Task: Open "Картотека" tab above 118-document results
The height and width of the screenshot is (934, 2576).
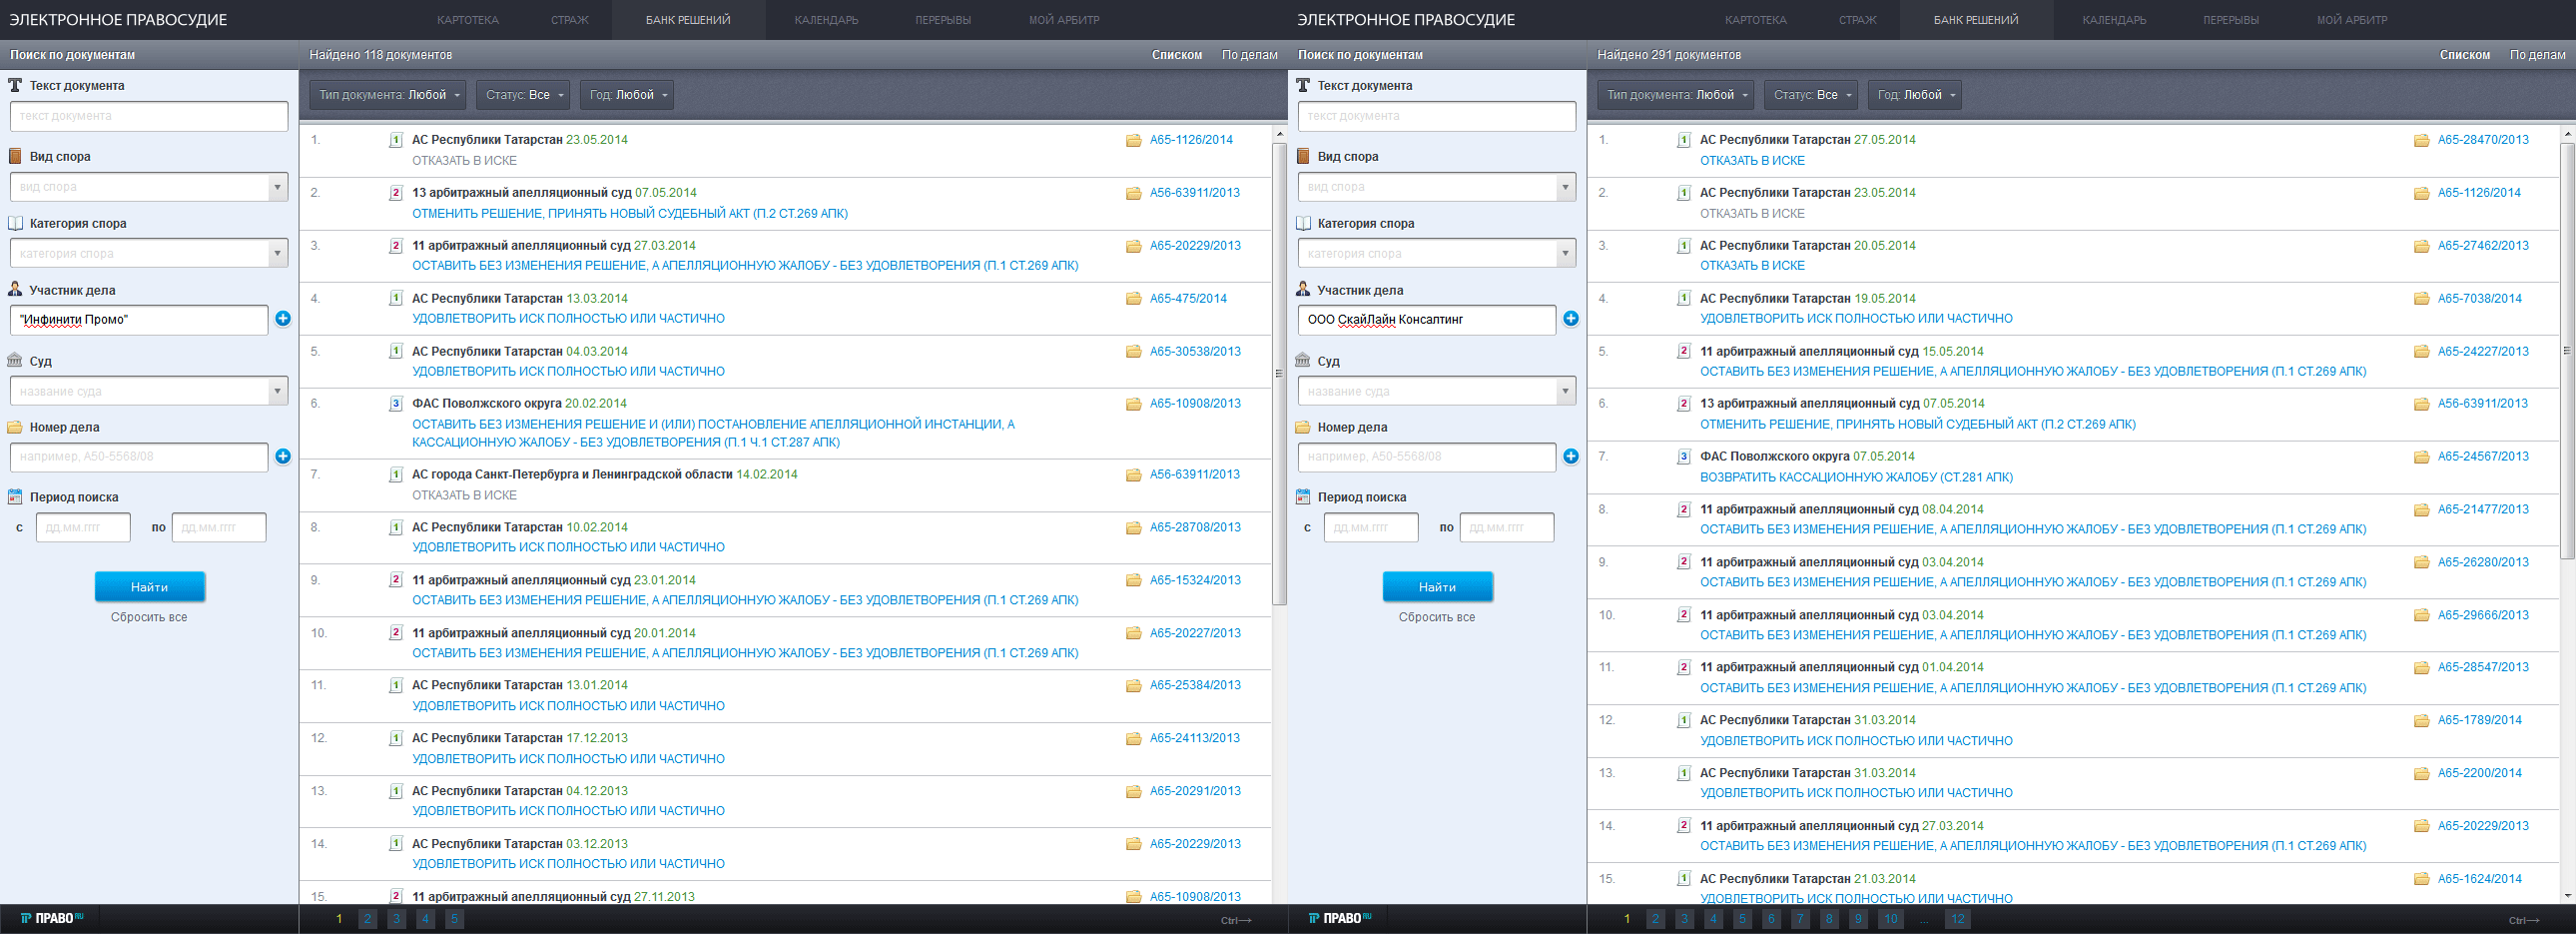Action: tap(468, 20)
